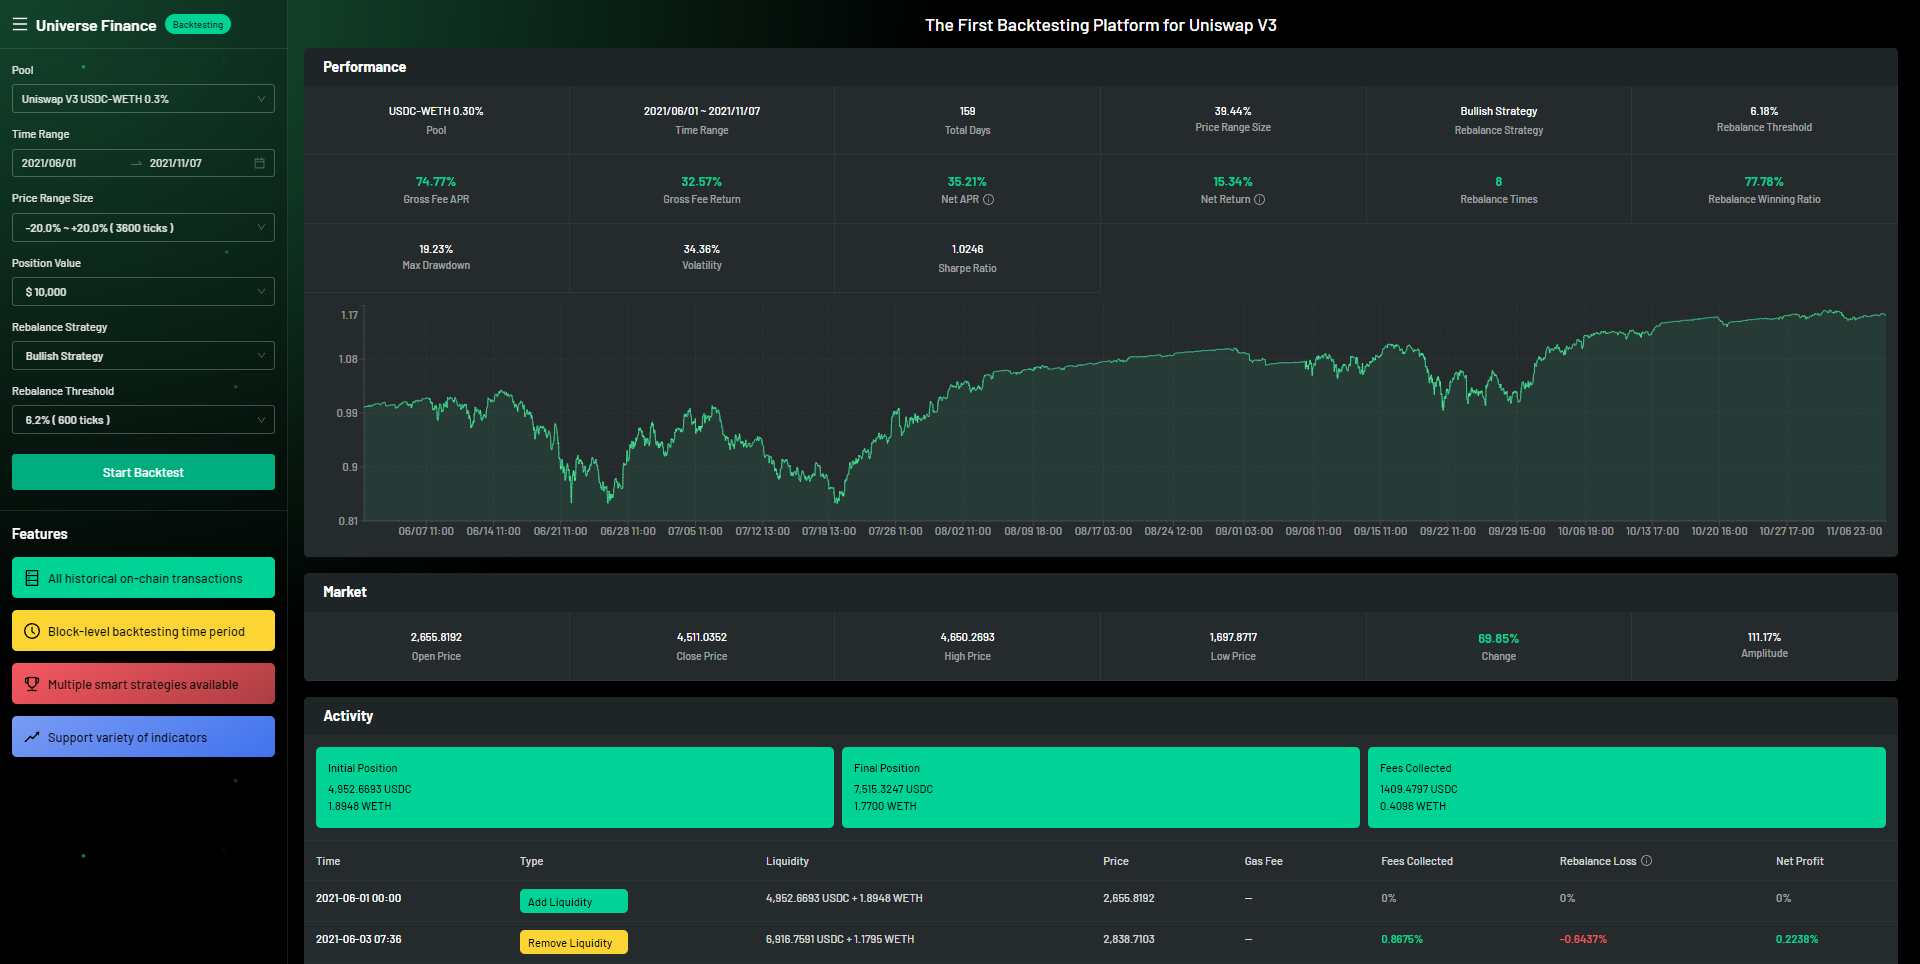Open the hamburger menu icon

point(20,24)
